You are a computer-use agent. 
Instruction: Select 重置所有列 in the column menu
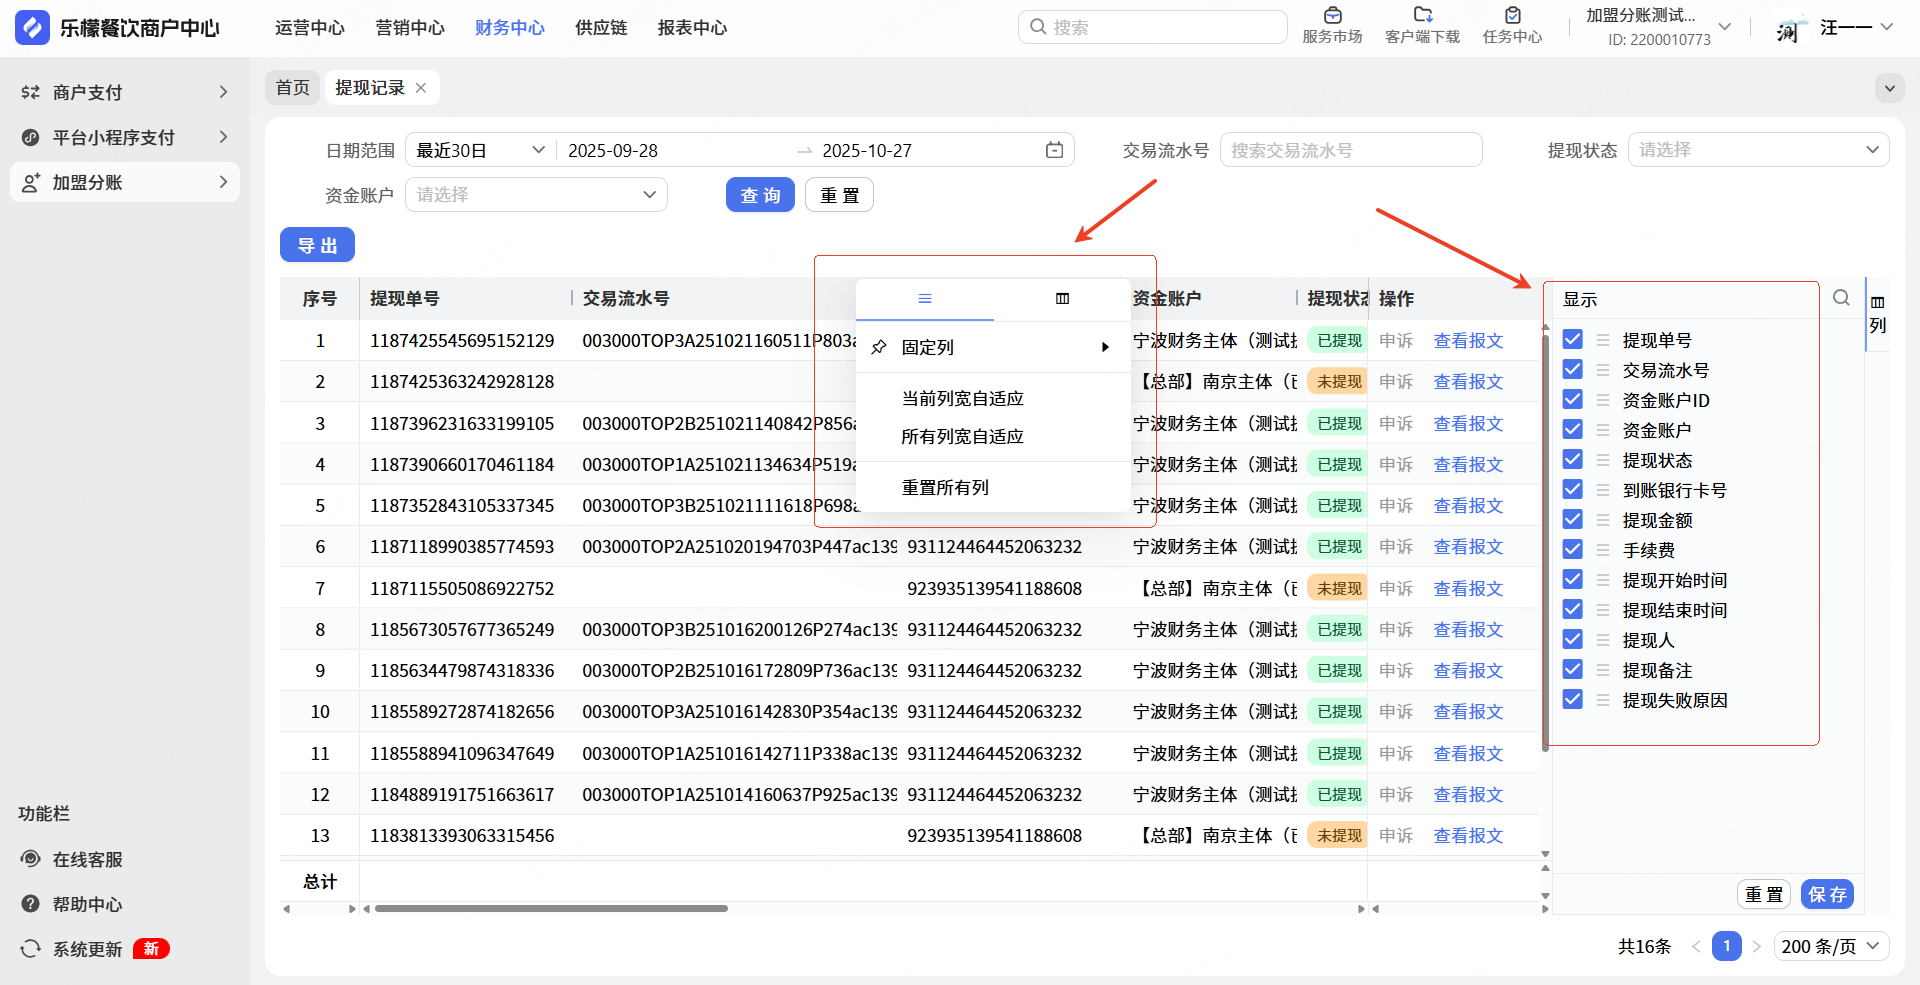tap(945, 488)
